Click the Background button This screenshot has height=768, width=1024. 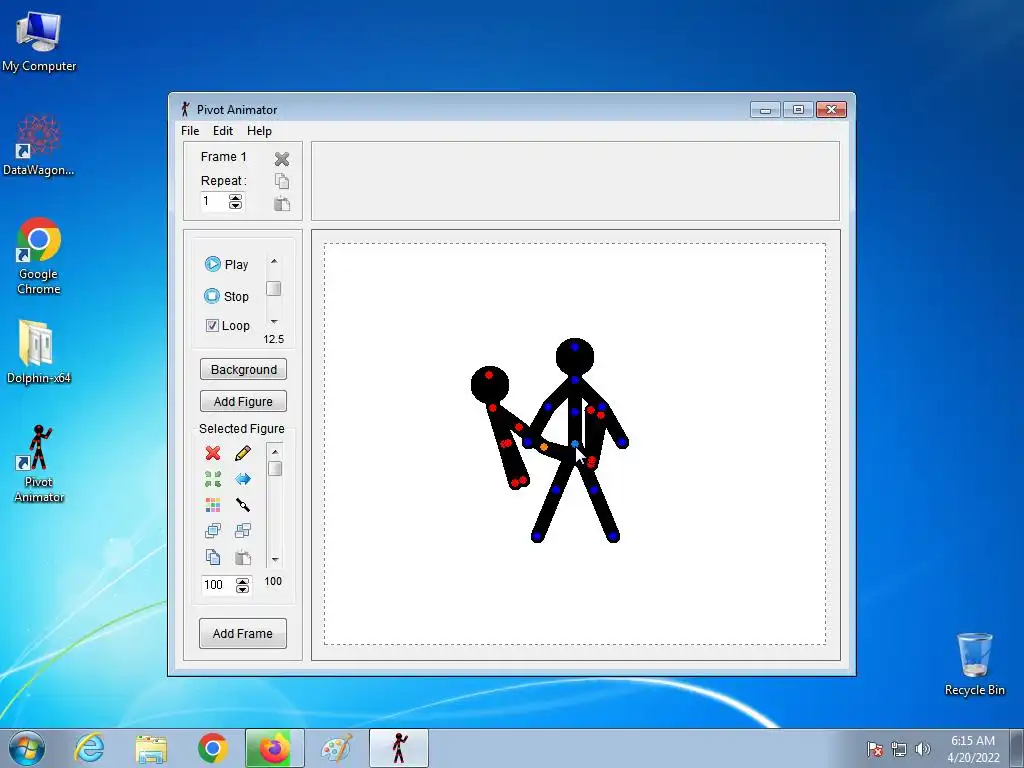coord(244,370)
